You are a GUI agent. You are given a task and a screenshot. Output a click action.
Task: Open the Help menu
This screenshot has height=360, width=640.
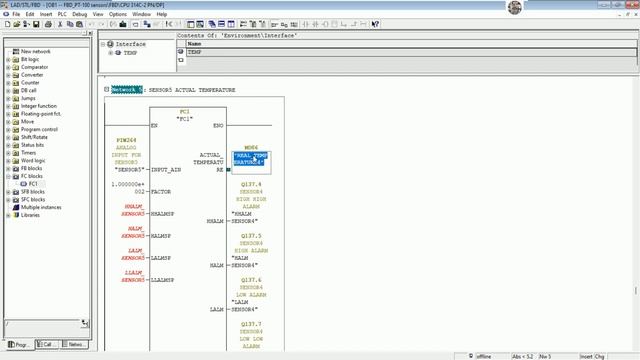coord(162,14)
